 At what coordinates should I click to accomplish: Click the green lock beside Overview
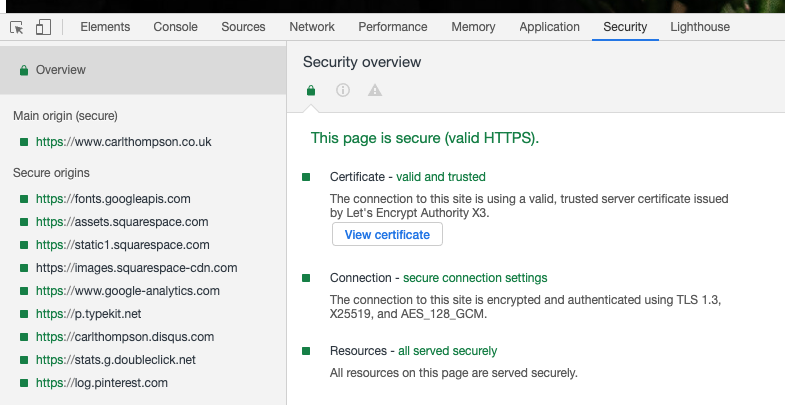coord(24,70)
